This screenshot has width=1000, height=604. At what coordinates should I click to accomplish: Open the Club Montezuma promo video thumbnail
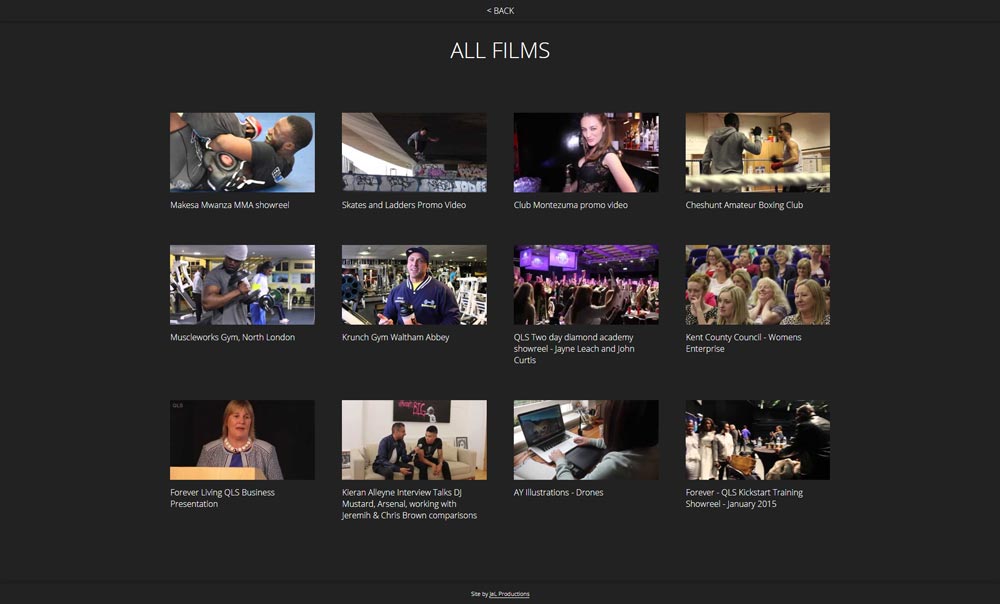[586, 152]
